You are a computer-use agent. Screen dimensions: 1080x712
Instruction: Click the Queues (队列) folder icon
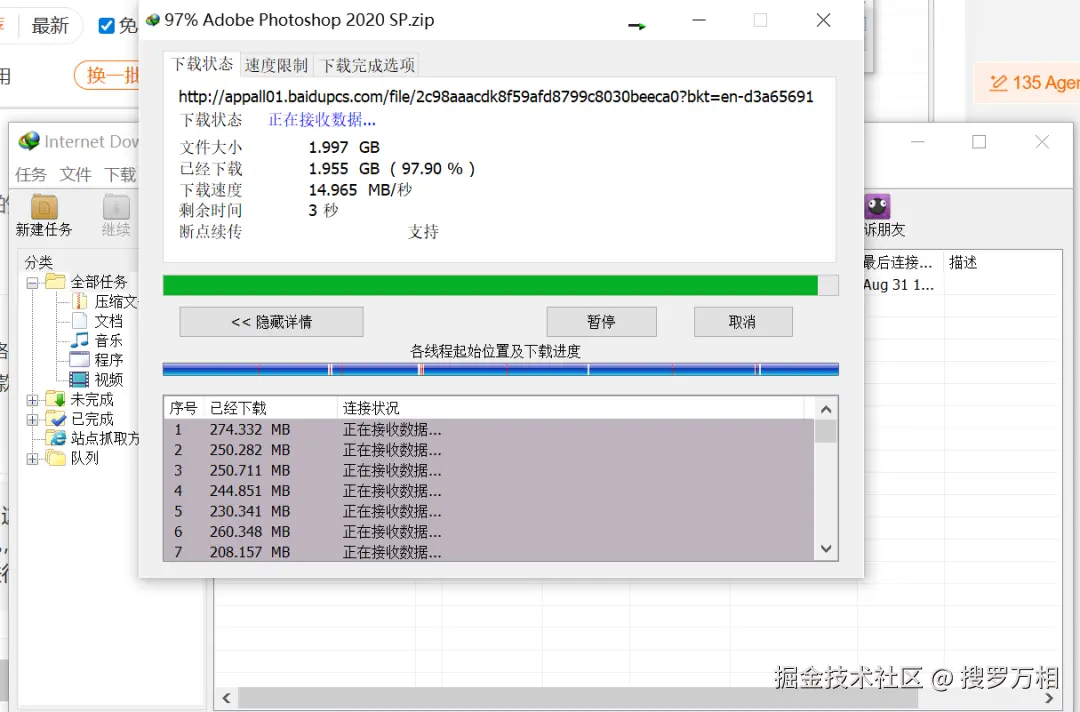(x=56, y=457)
